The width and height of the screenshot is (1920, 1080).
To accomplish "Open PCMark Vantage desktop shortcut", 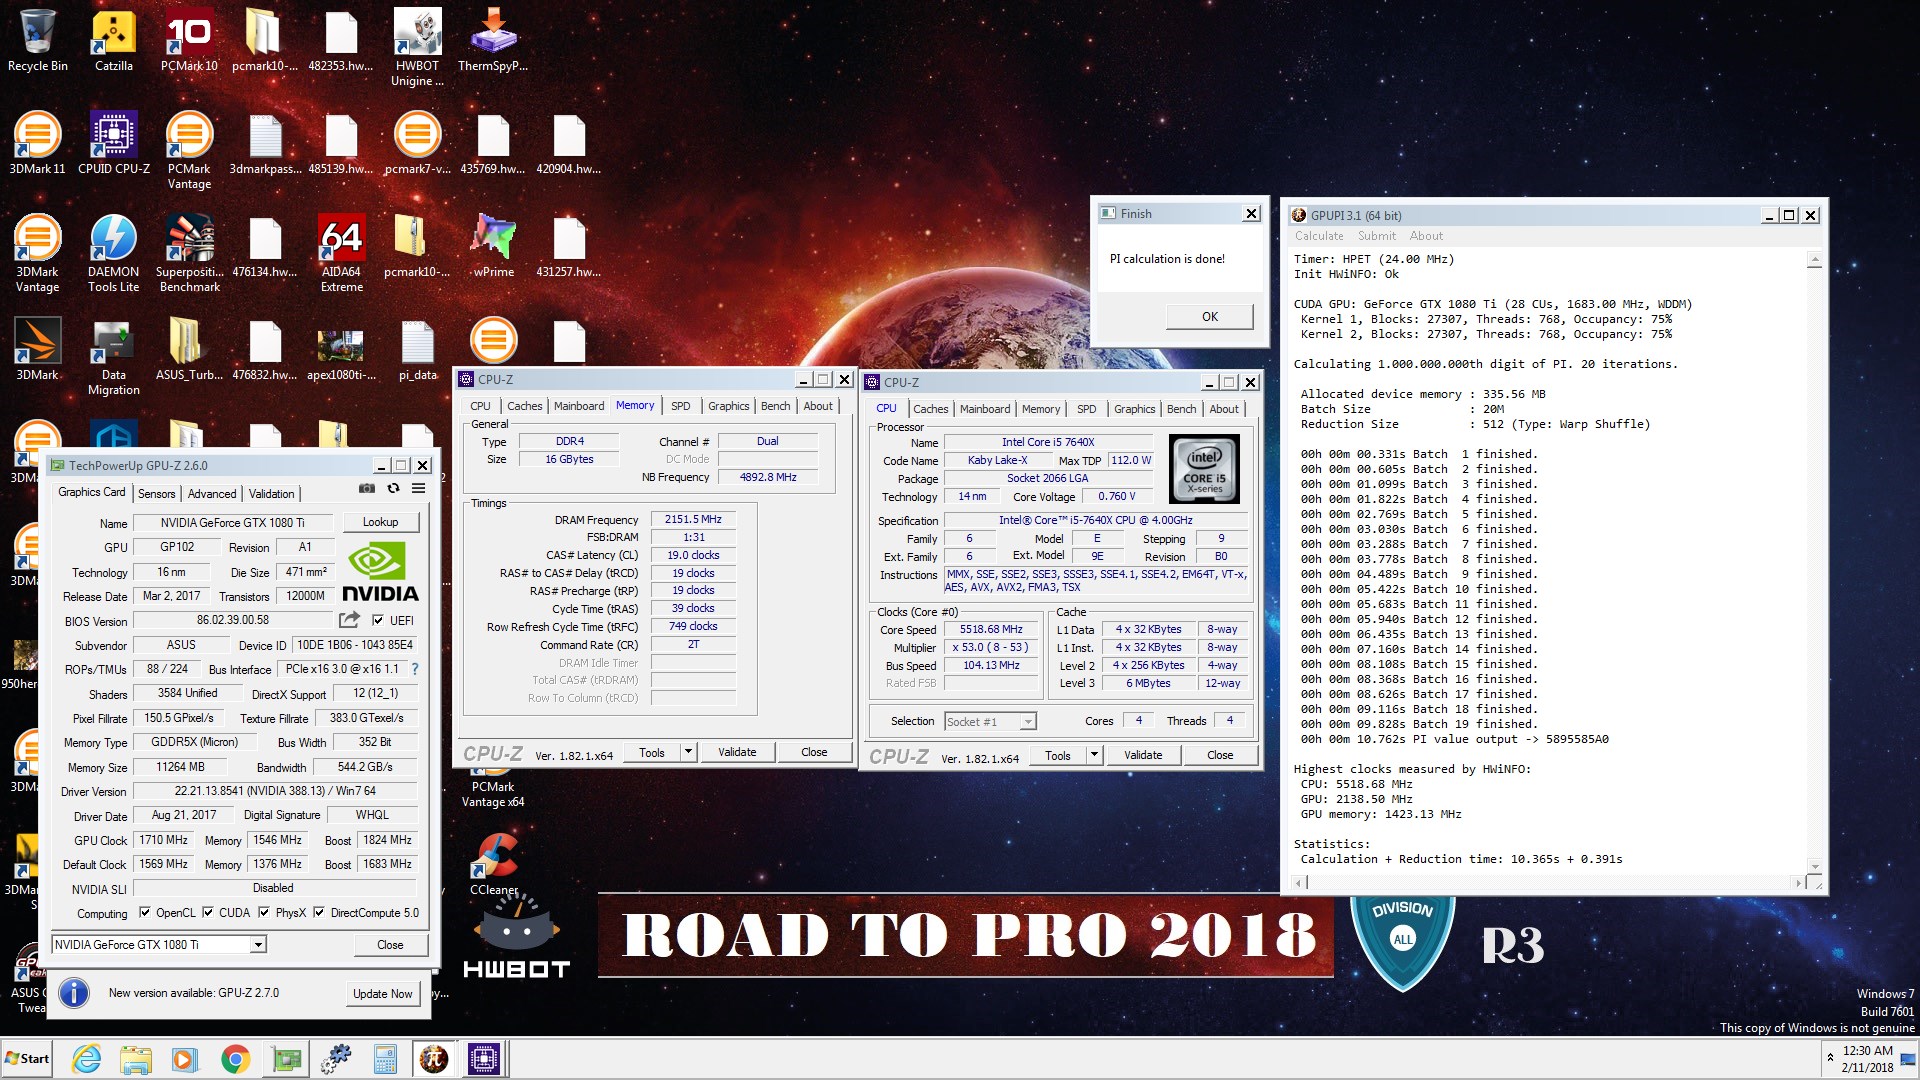I will 189,150.
